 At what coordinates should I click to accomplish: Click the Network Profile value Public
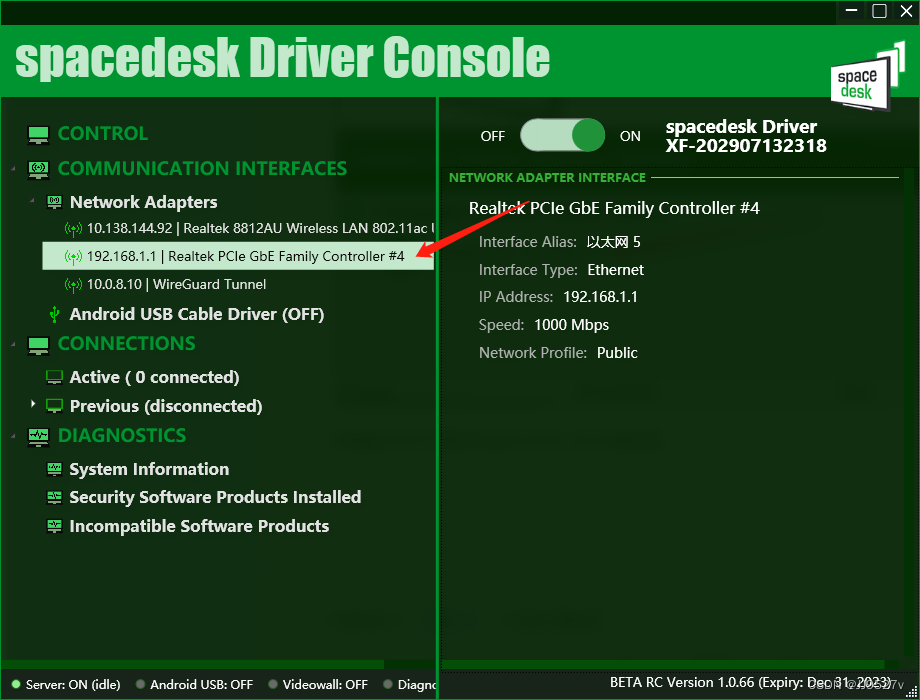[x=617, y=353]
